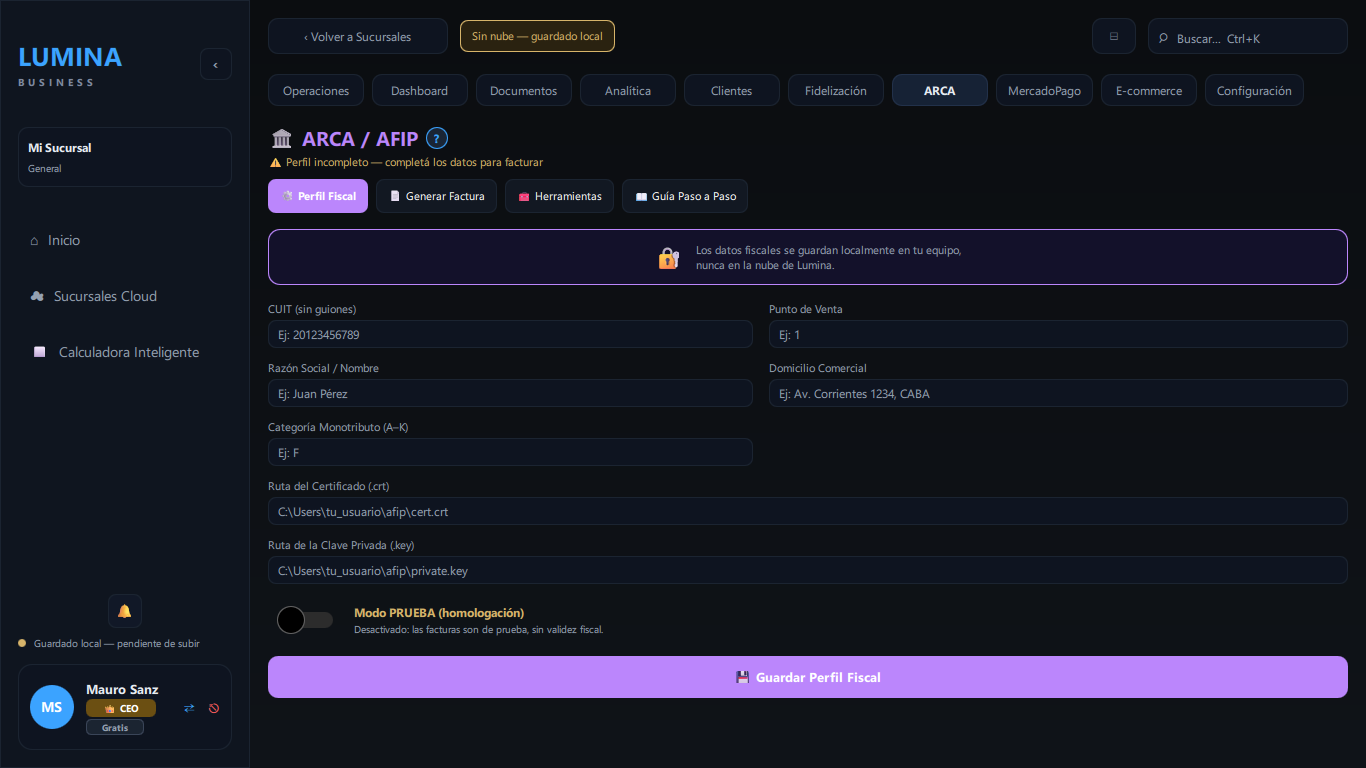The width and height of the screenshot is (1366, 768).
Task: Click the CUIT (sin guiones) field
Action: 510,334
